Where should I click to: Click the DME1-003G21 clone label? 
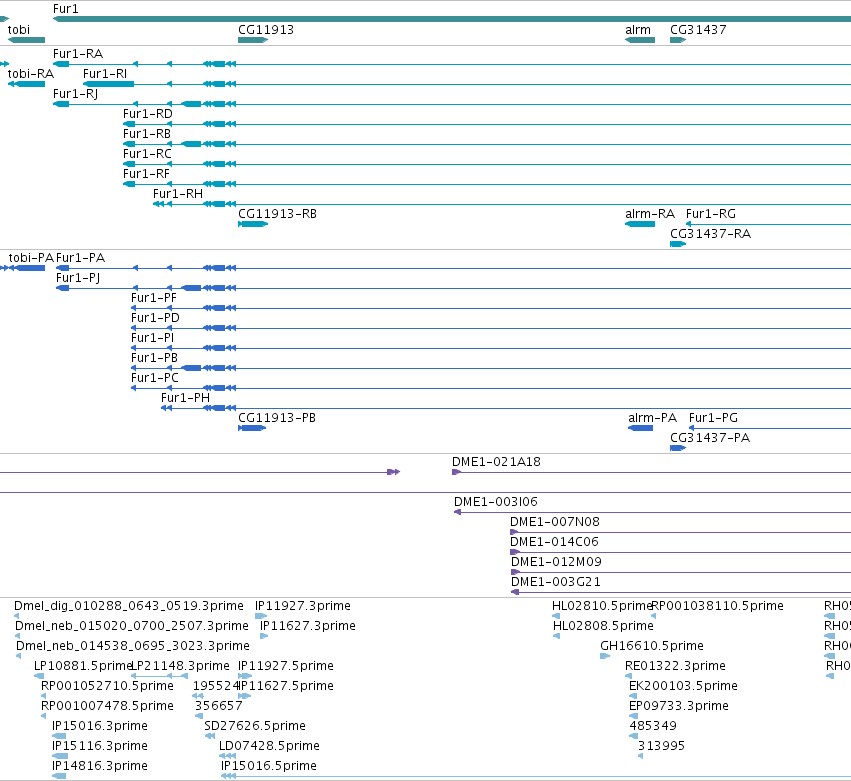coord(556,582)
